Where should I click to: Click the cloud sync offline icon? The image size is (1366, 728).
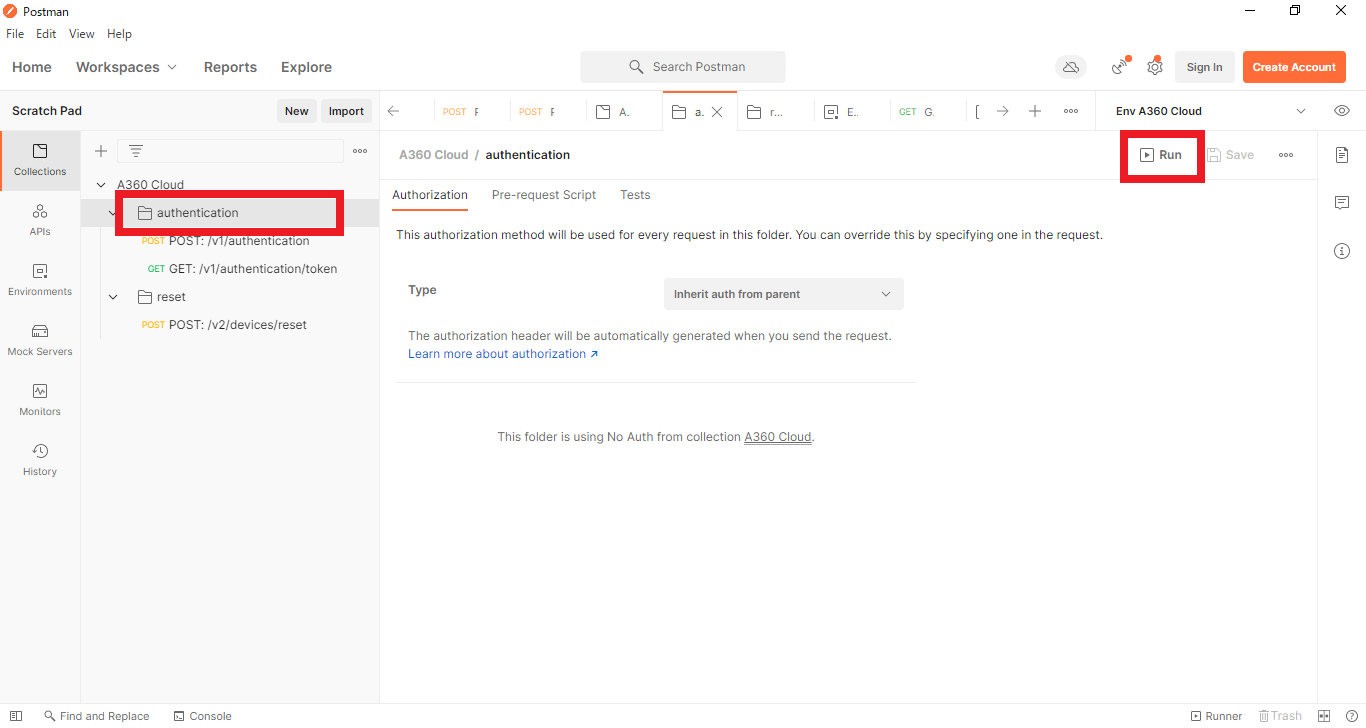click(1071, 67)
